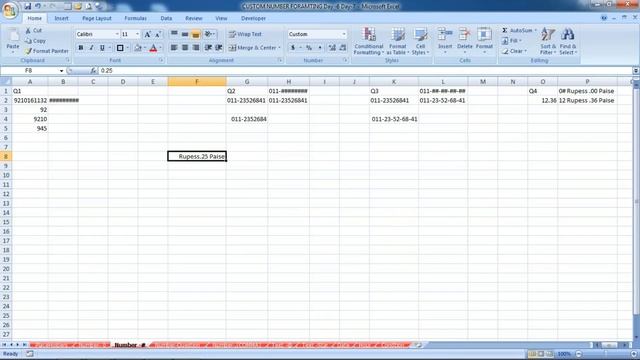Apply accounting number format
640x360 pixels.
pos(293,48)
